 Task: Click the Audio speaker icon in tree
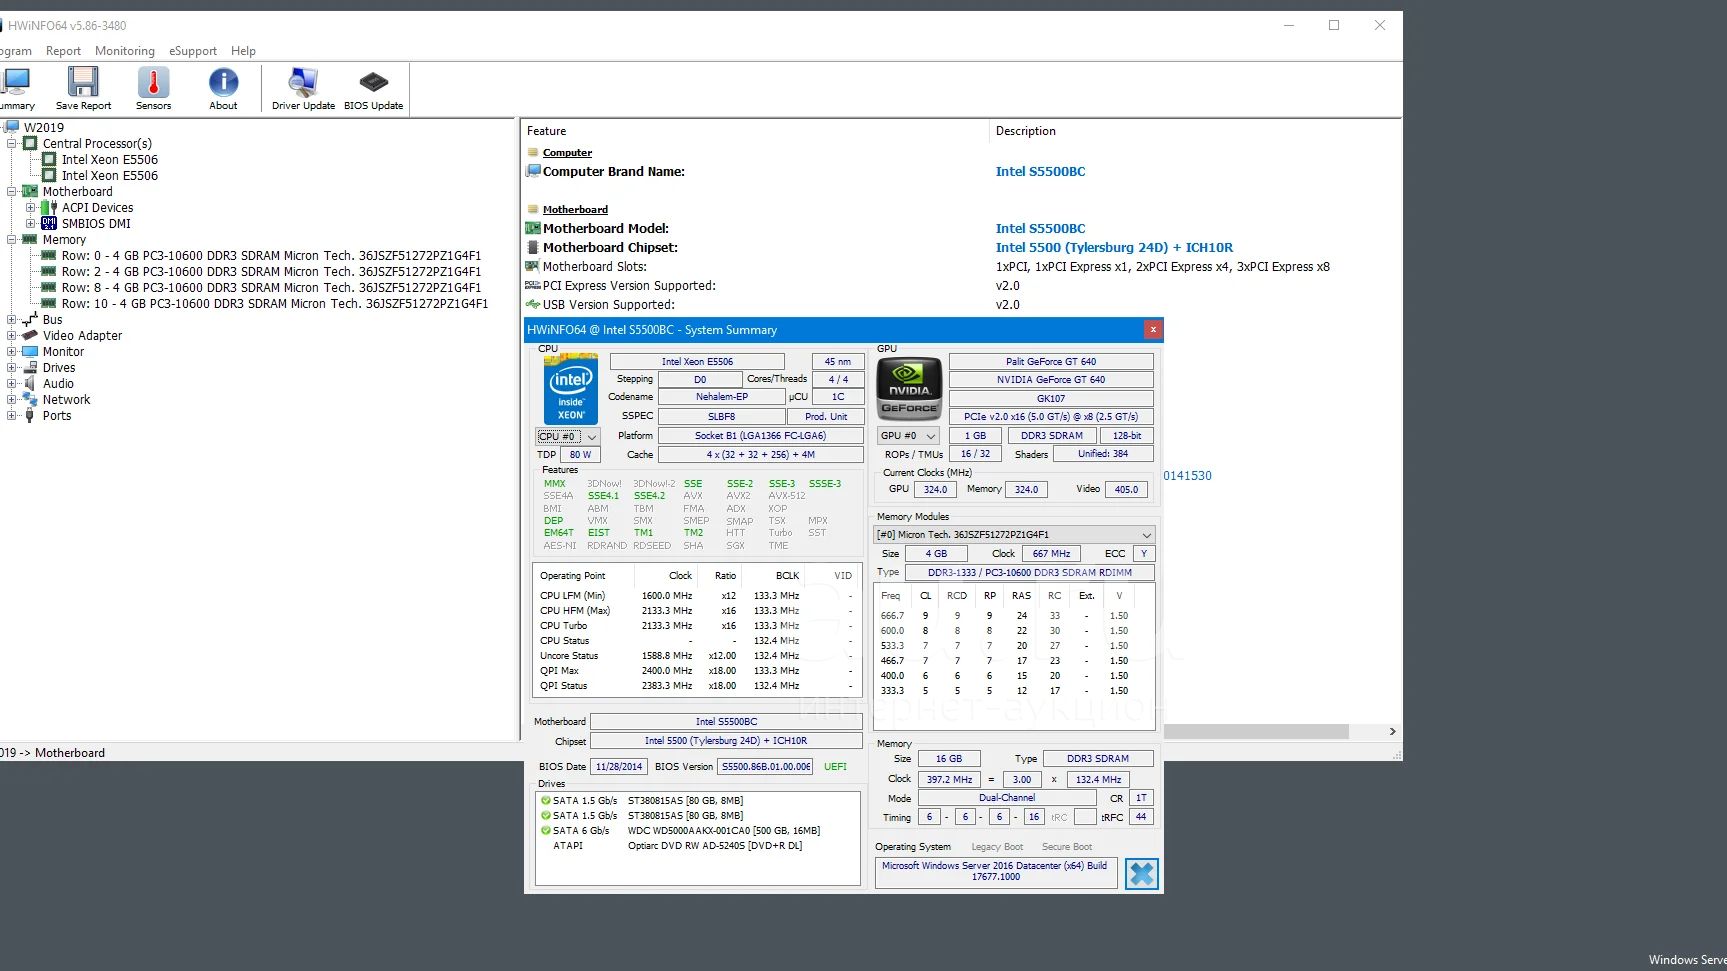click(30, 383)
